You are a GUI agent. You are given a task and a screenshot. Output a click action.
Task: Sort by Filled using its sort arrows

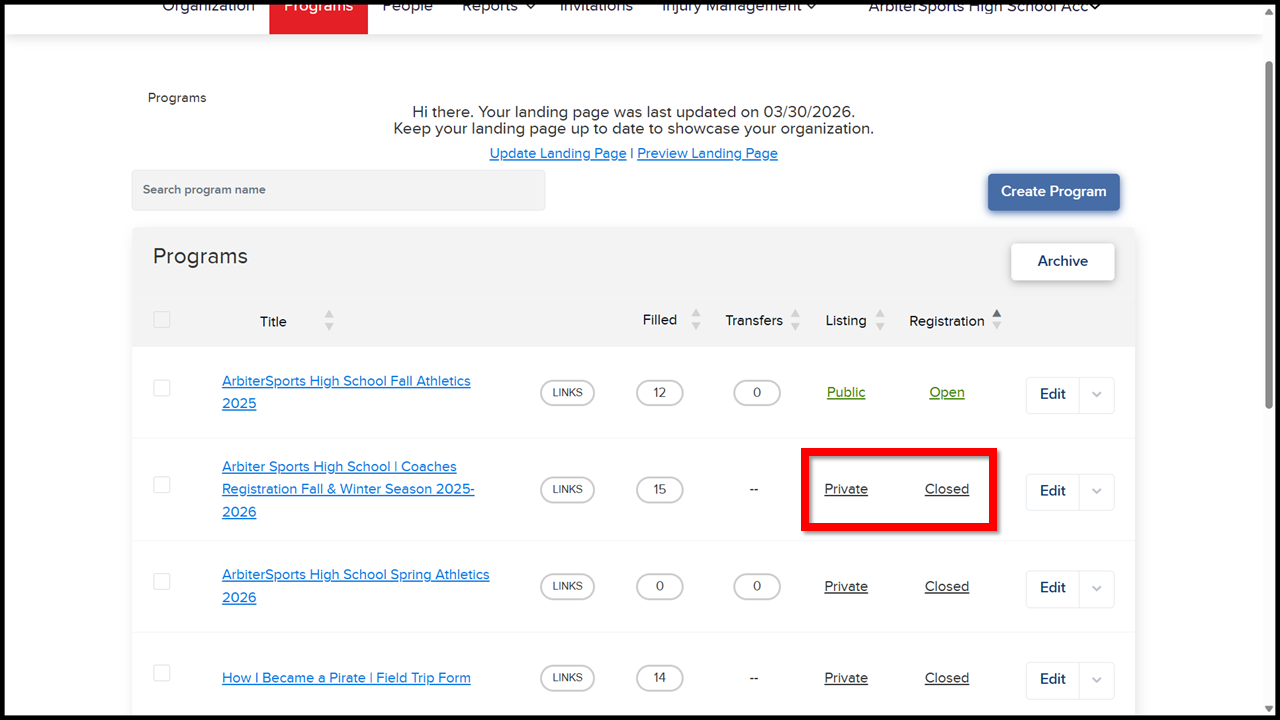(696, 320)
